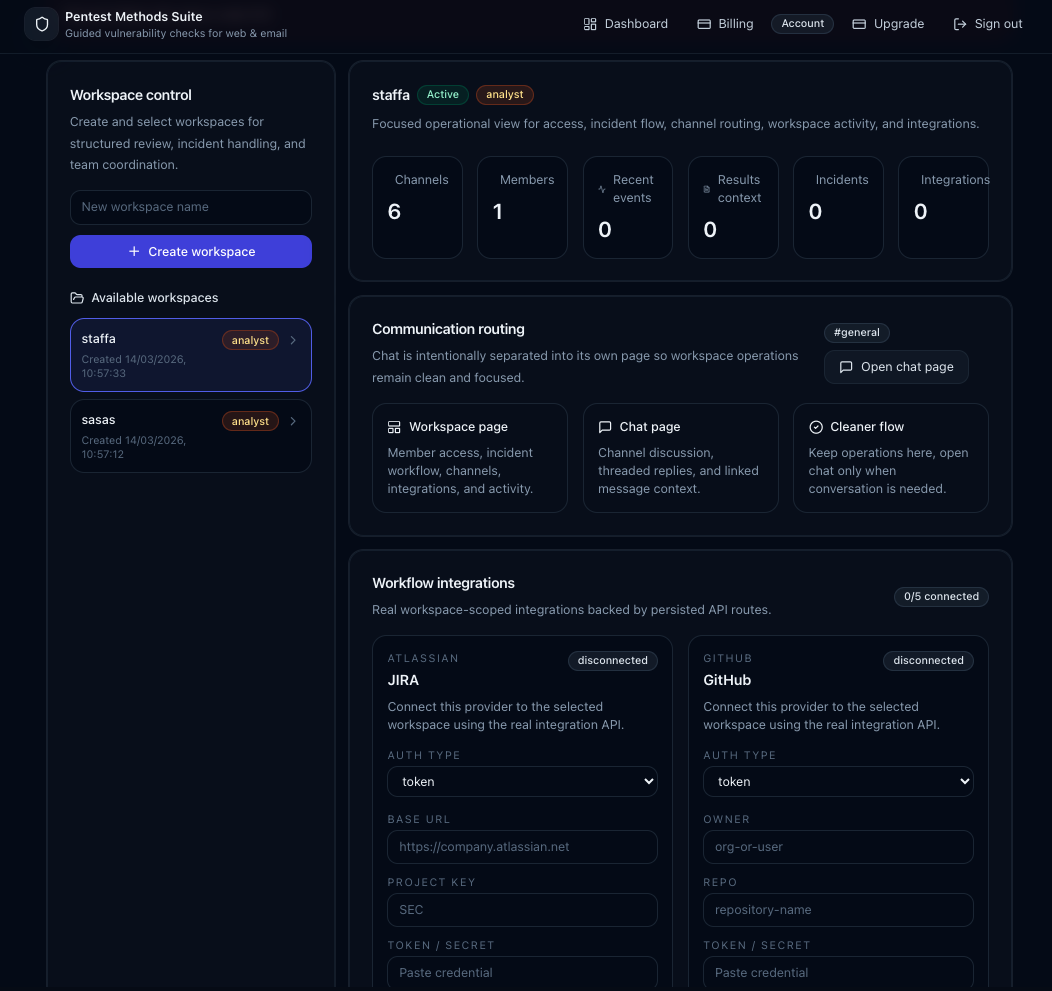The height and width of the screenshot is (991, 1052).
Task: Select the staffa workspace card
Action: (x=191, y=355)
